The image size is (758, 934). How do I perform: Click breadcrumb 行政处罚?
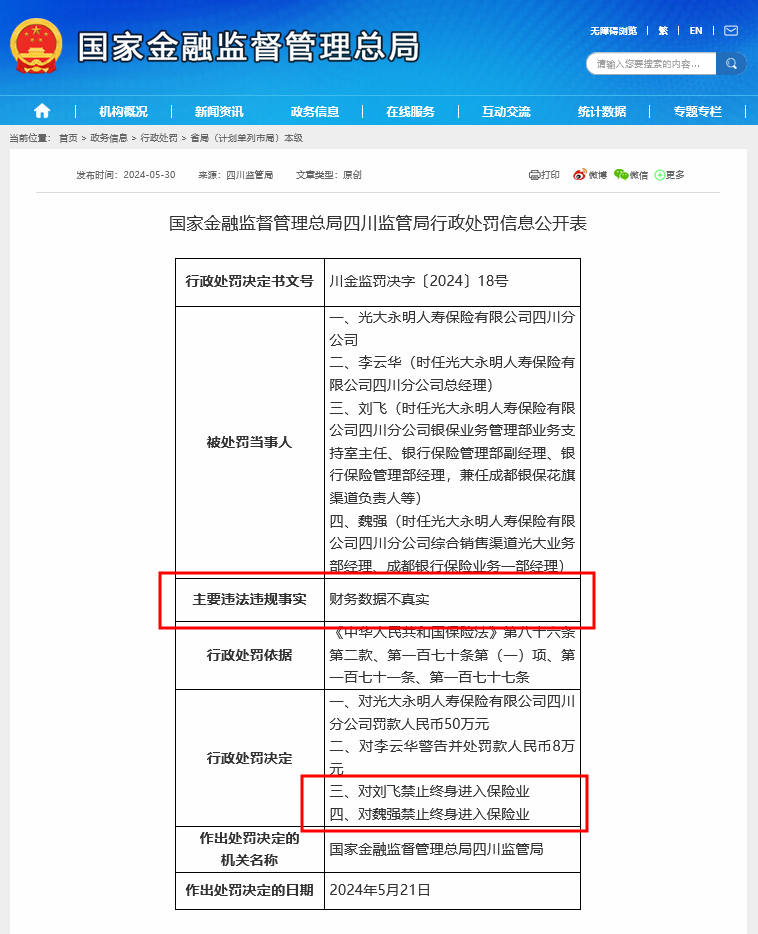(159, 138)
